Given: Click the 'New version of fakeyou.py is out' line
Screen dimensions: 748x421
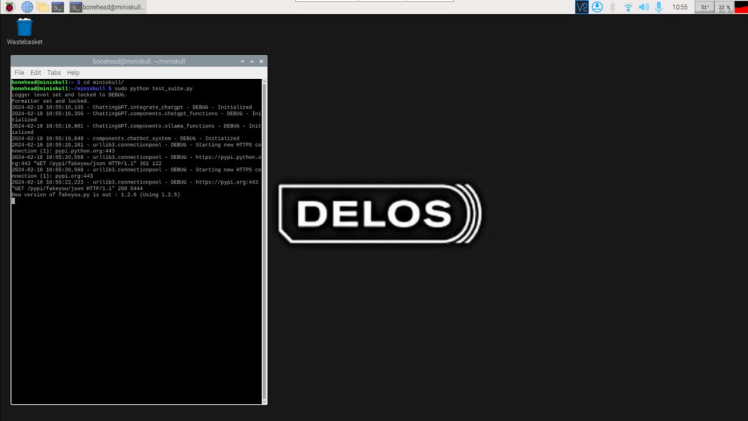Looking at the screenshot, I should tap(96, 195).
